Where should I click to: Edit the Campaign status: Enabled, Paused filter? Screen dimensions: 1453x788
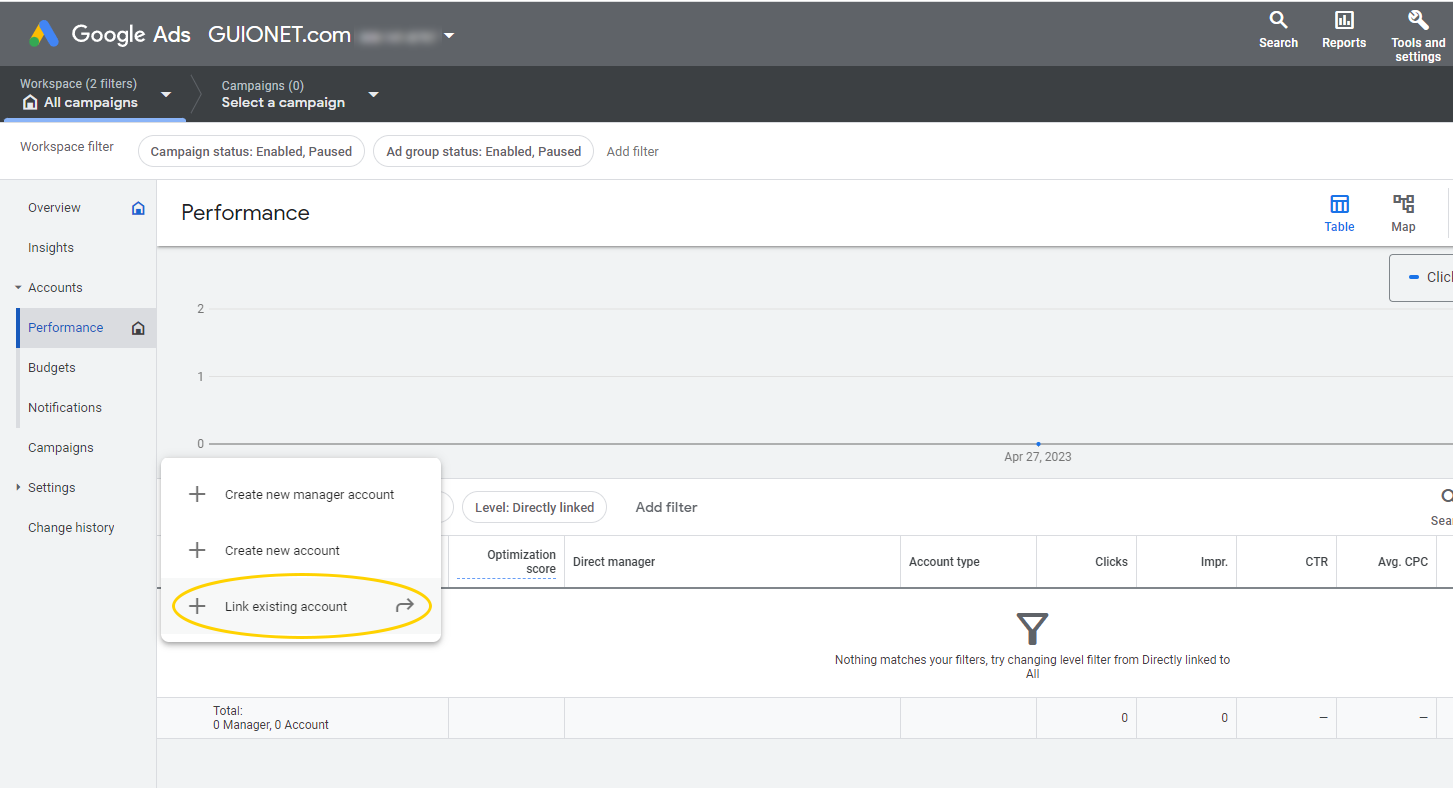(x=251, y=152)
